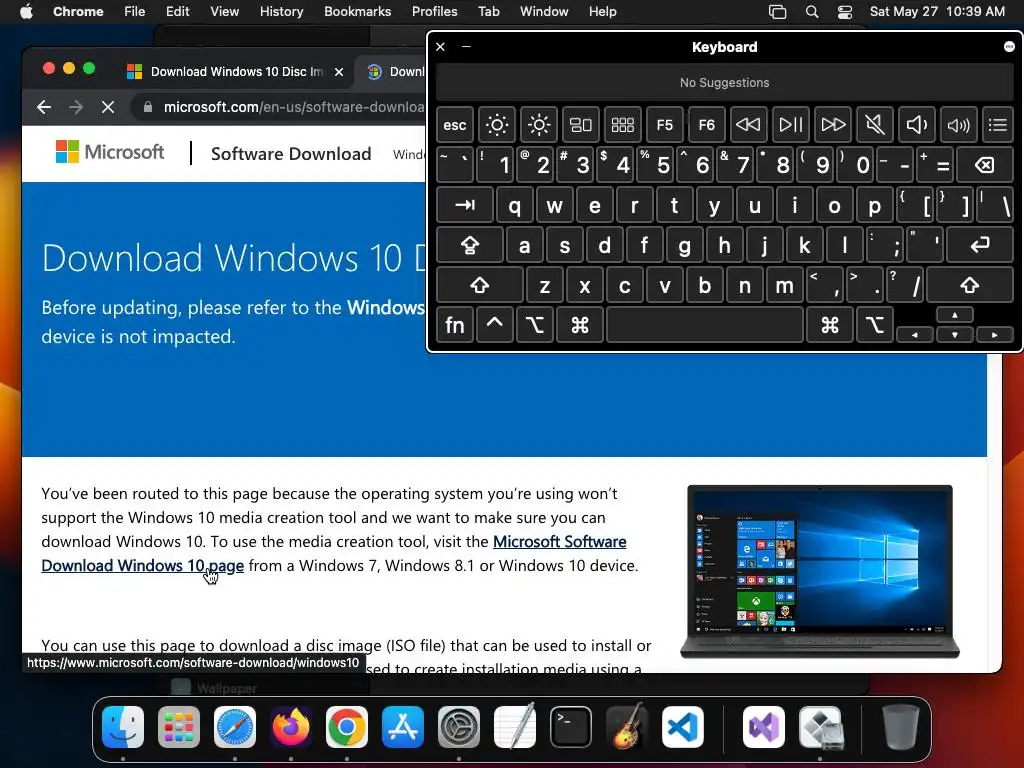Toggle the right option key
The image size is (1024, 768).
(875, 325)
